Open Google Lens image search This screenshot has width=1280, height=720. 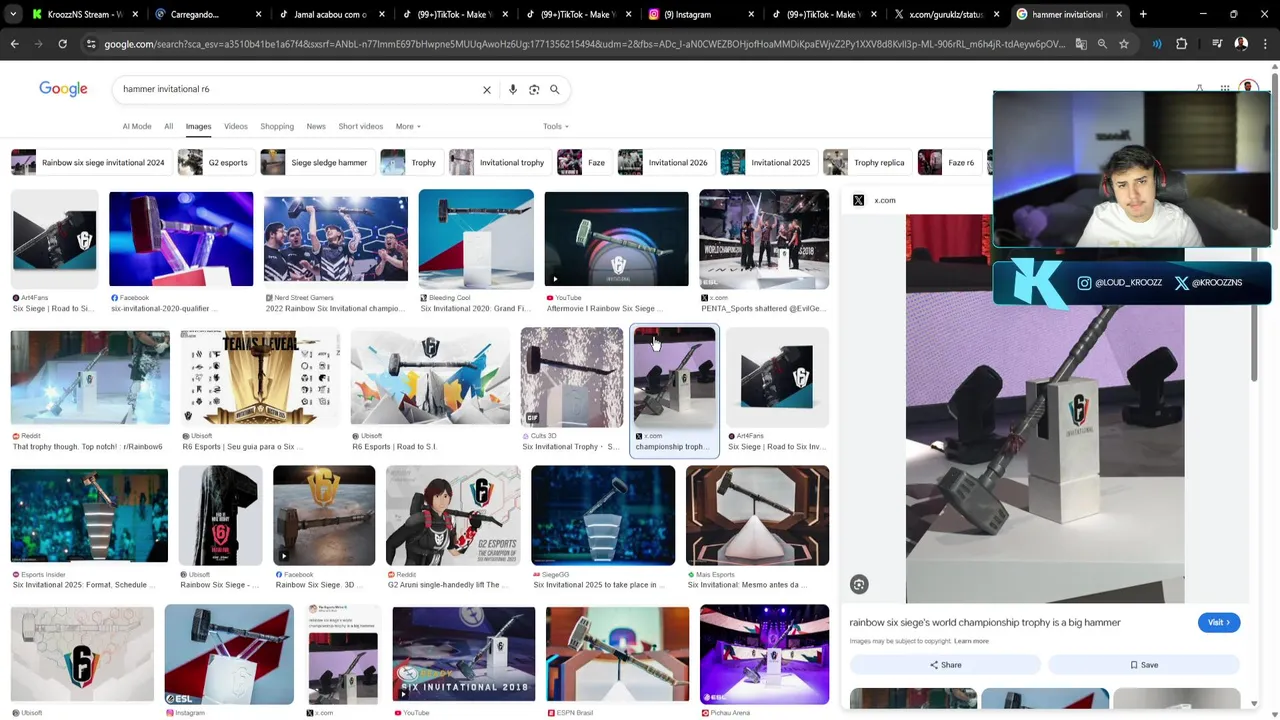coord(534,90)
